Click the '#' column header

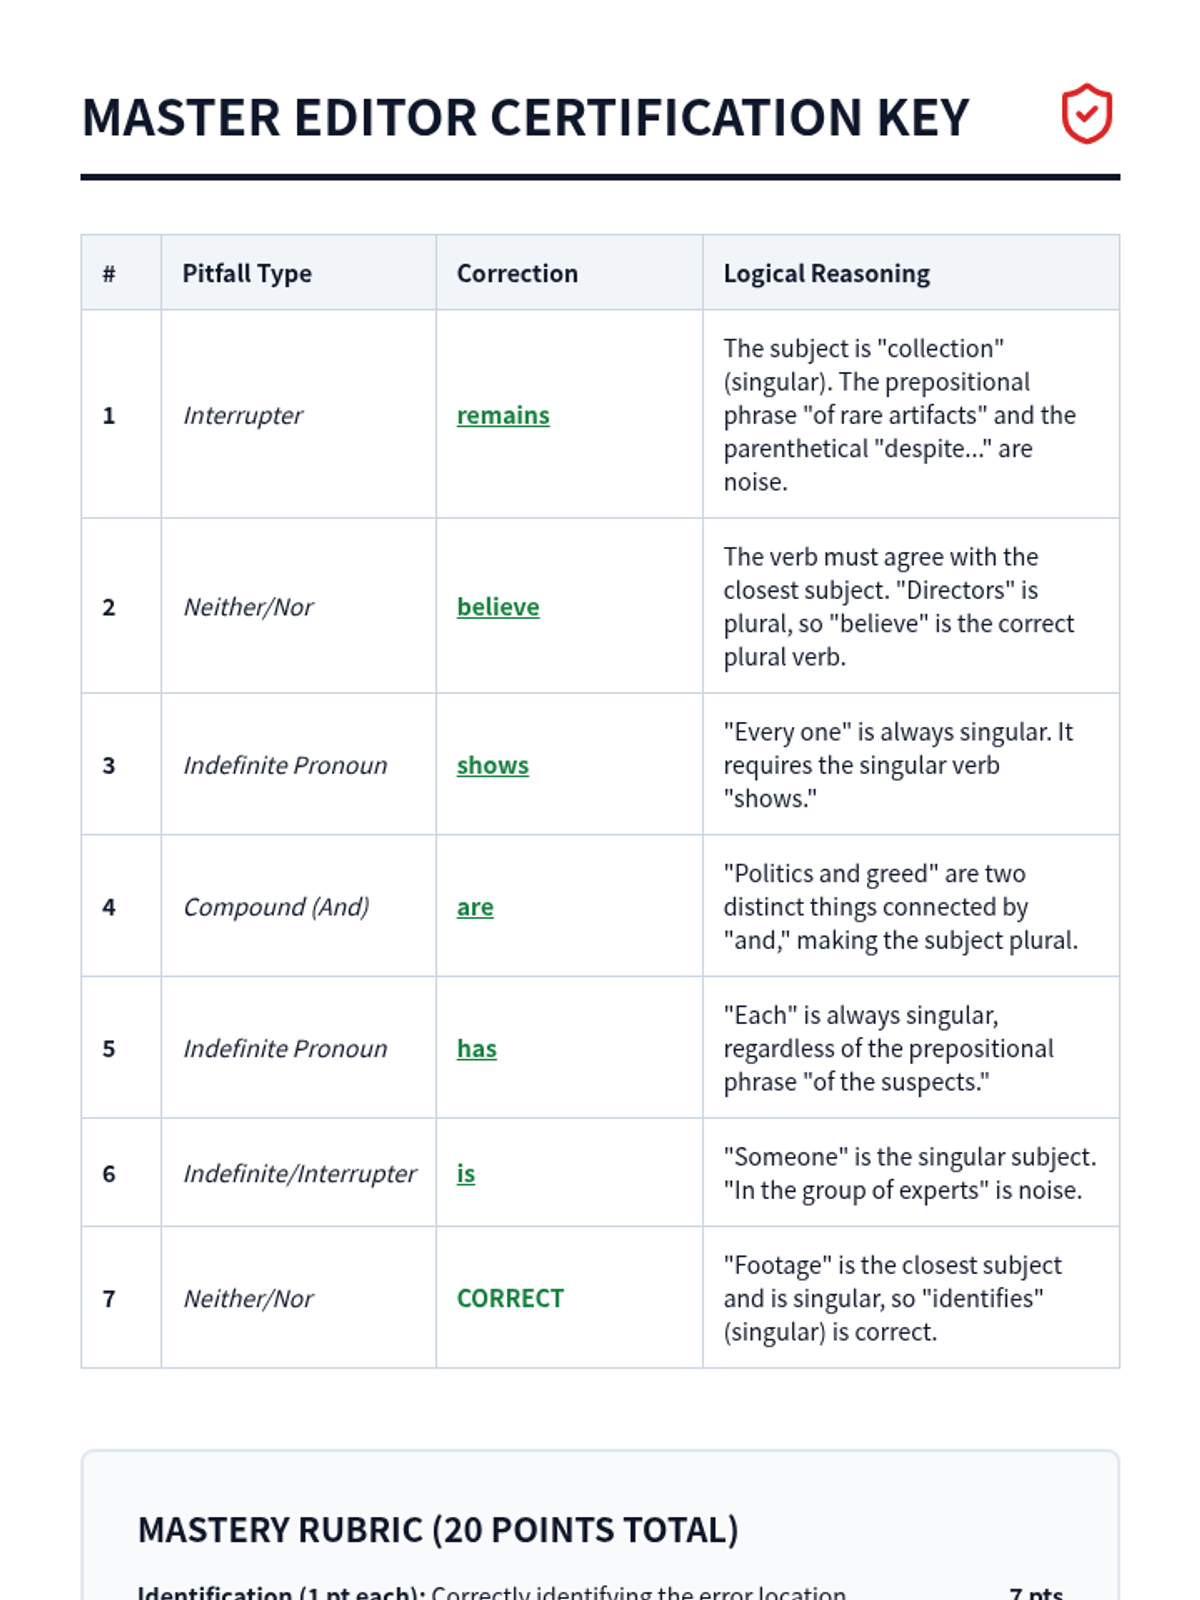point(109,273)
